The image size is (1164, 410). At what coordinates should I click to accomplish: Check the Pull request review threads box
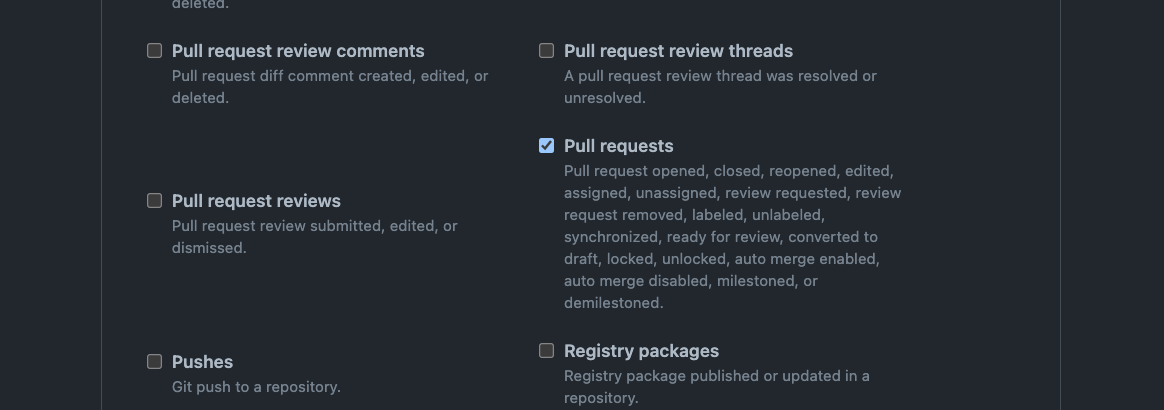[x=546, y=51]
